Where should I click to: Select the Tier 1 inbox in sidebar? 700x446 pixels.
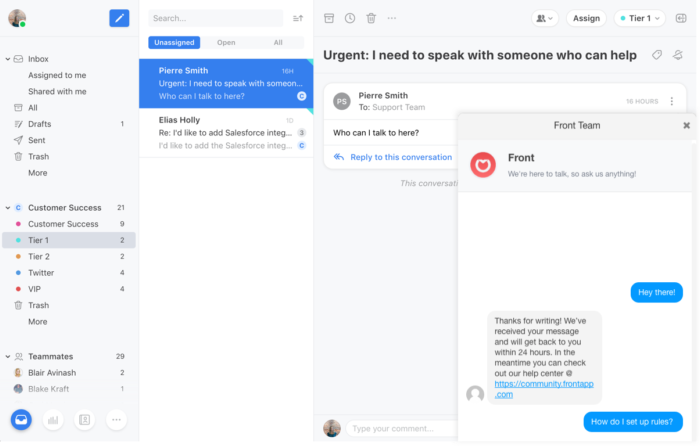pyautogui.click(x=69, y=240)
